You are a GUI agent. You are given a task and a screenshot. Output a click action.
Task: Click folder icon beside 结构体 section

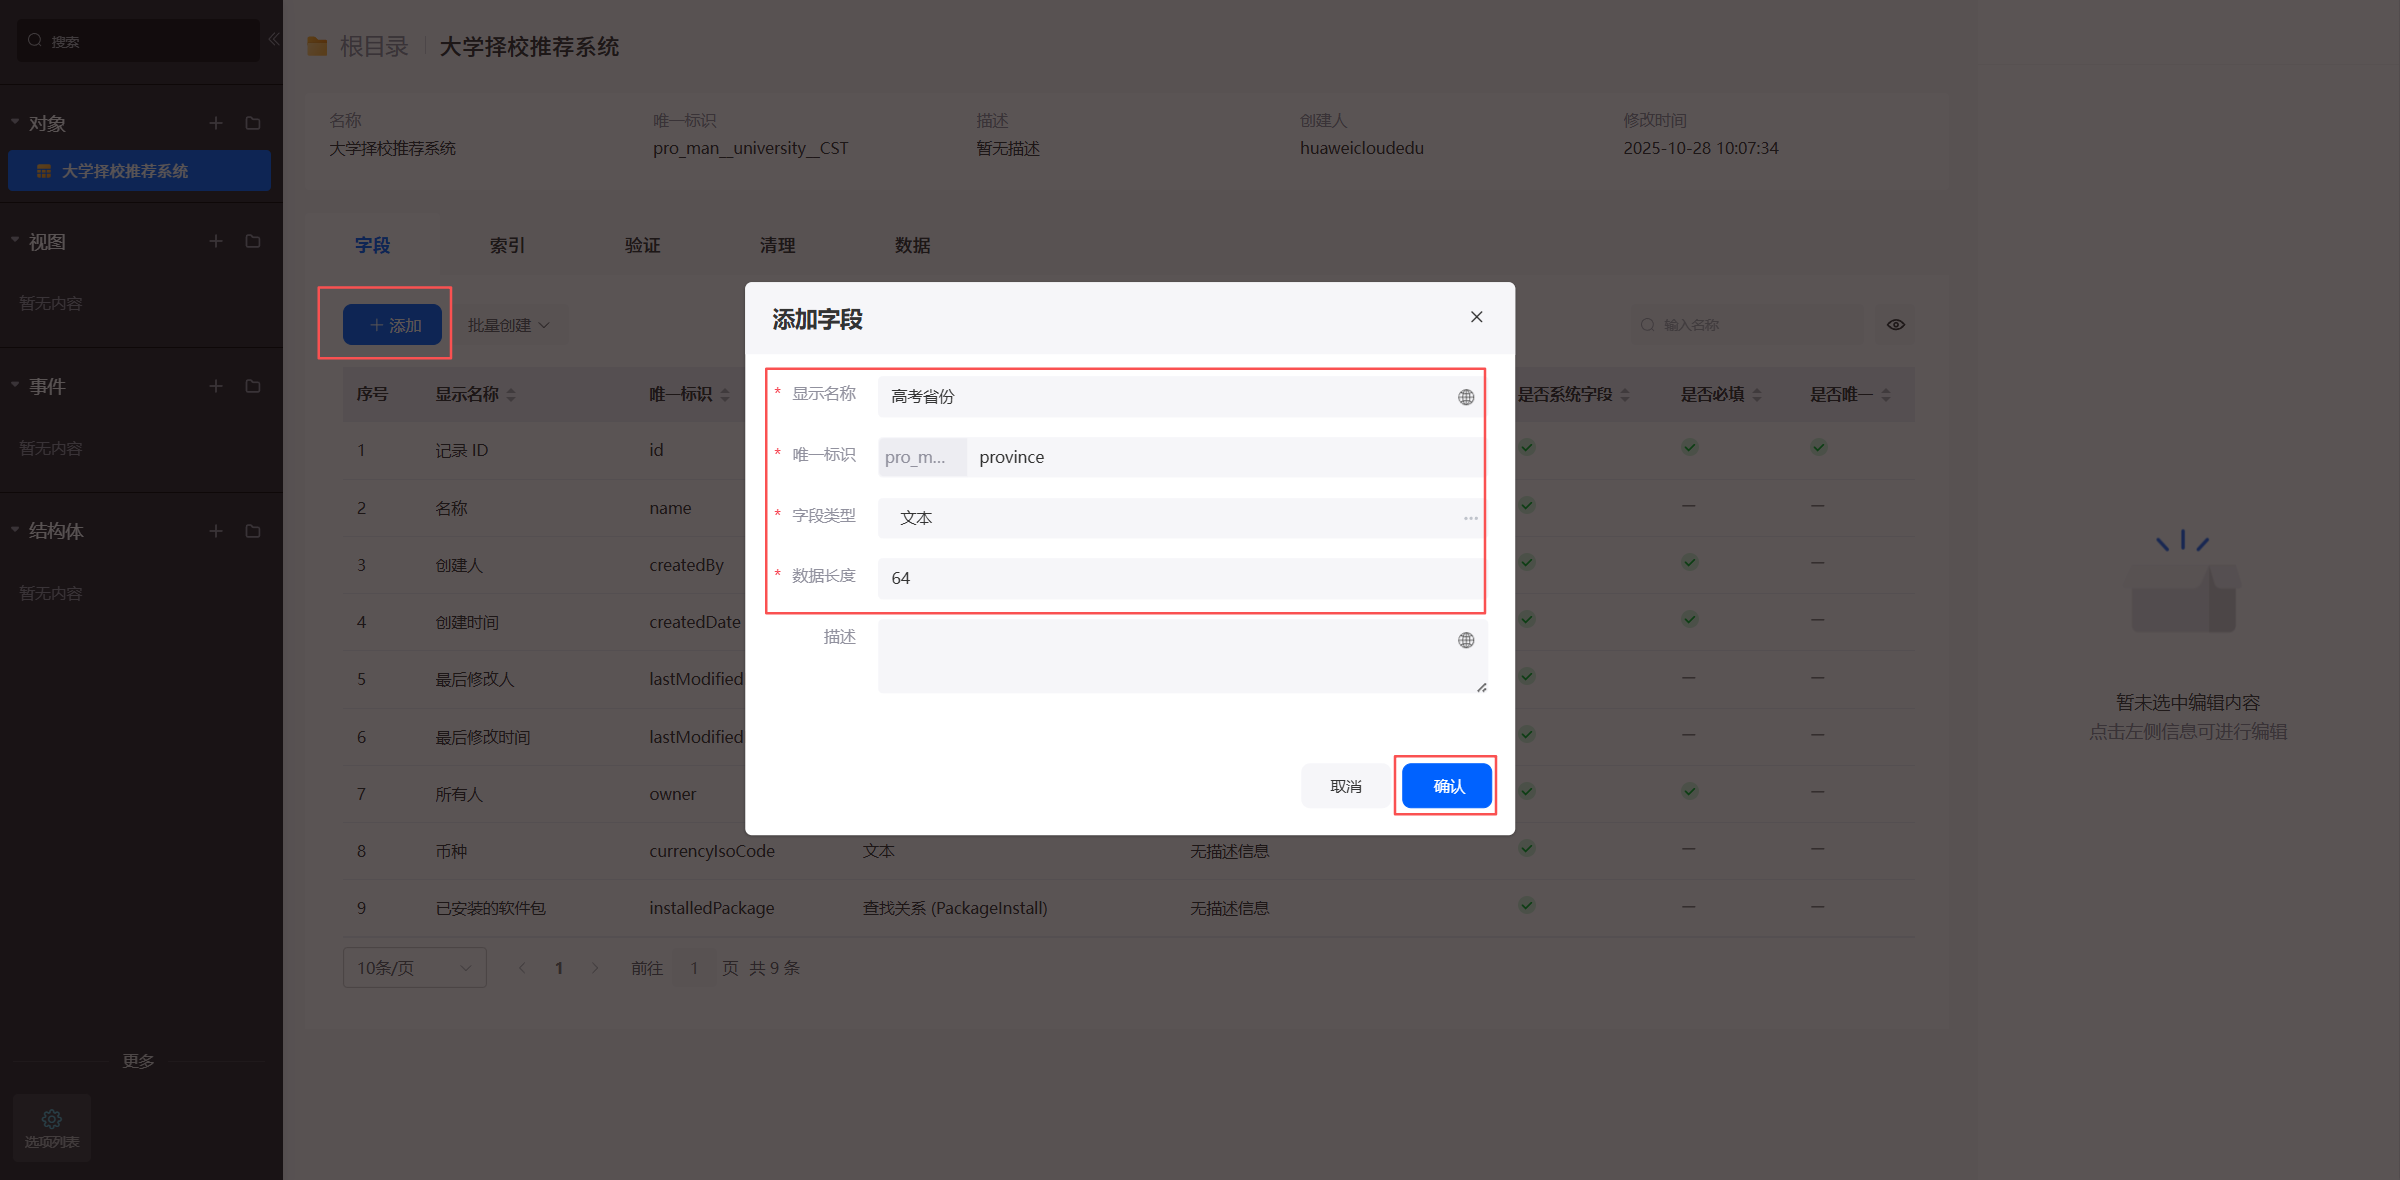(x=253, y=531)
